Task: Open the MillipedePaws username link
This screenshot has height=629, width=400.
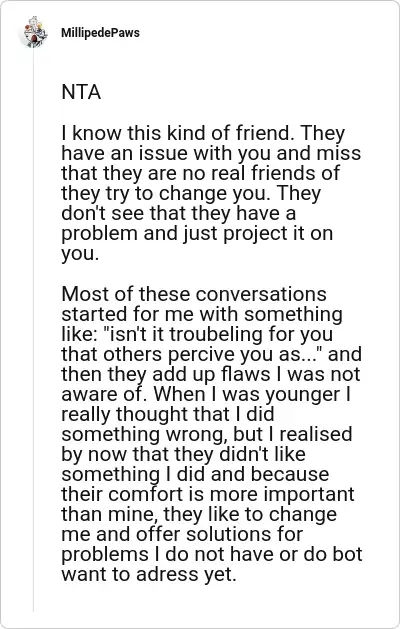Action: coord(100,32)
